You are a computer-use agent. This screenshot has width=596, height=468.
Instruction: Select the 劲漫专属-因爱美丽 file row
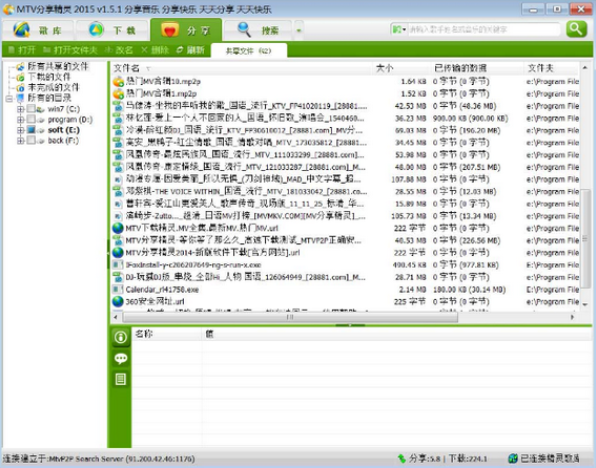pyautogui.click(x=345, y=179)
